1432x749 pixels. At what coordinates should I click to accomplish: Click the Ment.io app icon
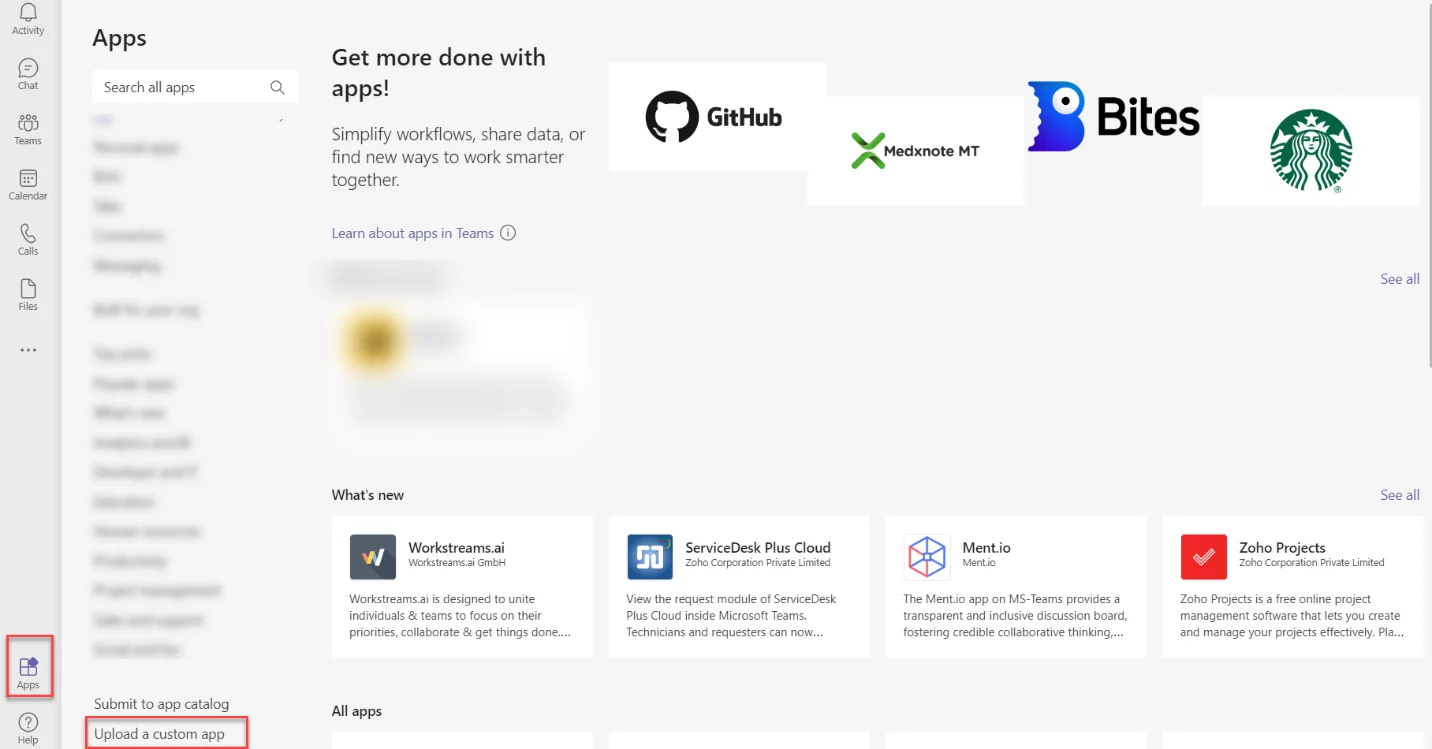tap(927, 557)
